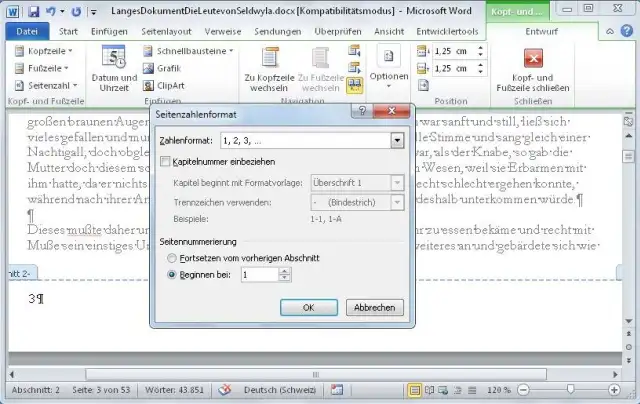Open the Optionen dropdown
The width and height of the screenshot is (640, 404).
[x=389, y=67]
